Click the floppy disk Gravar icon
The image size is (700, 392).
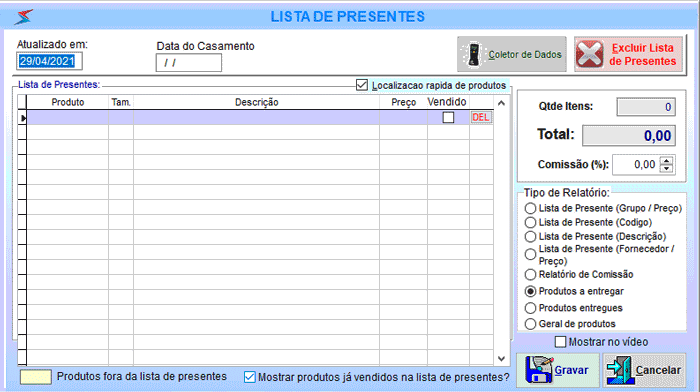pos(539,370)
